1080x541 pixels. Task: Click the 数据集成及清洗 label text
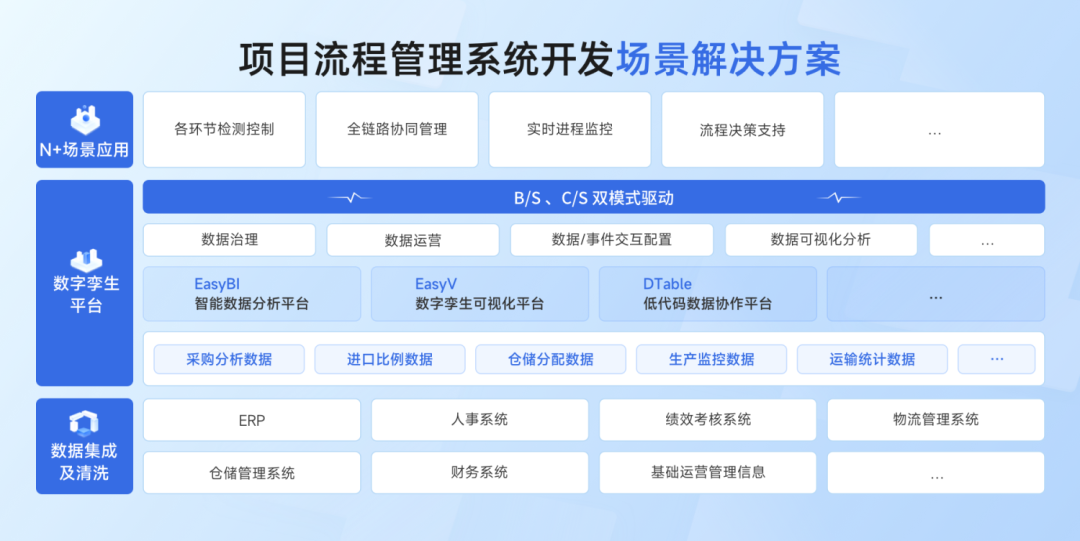84,462
